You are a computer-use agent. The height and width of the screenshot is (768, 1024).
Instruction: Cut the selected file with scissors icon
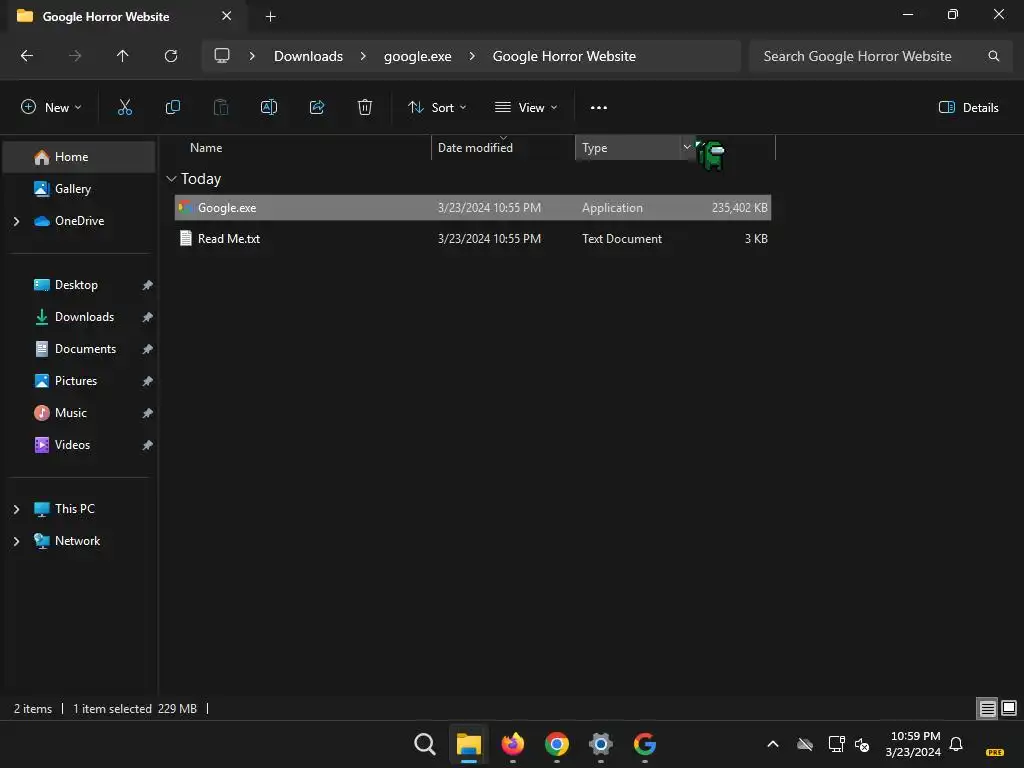point(125,108)
